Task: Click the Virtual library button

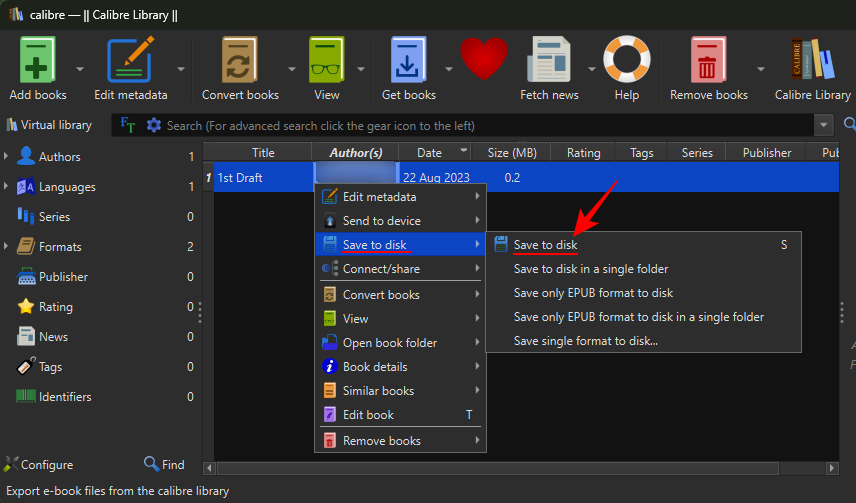Action: 49,125
